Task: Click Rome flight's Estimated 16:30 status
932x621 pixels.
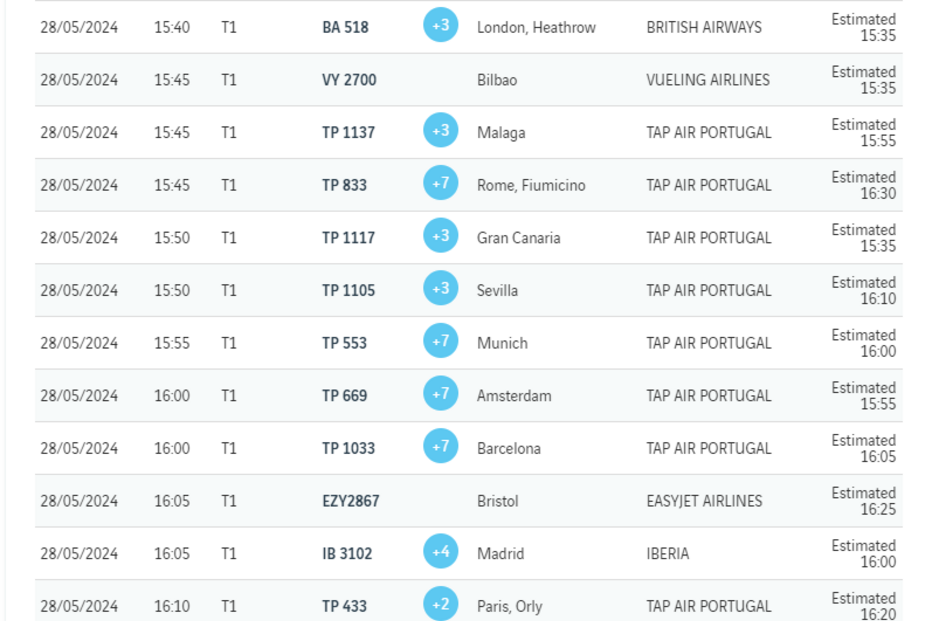Action: (864, 185)
